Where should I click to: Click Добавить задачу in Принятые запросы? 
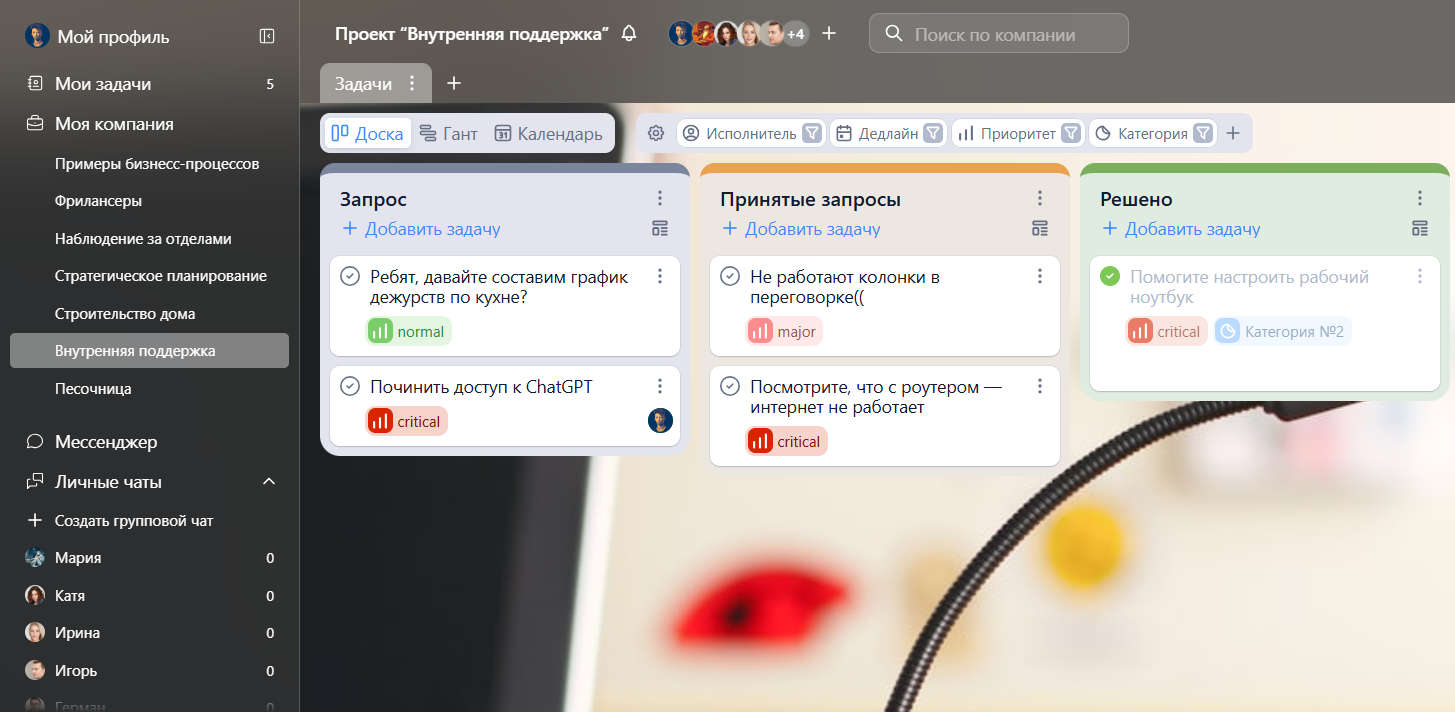tap(798, 229)
